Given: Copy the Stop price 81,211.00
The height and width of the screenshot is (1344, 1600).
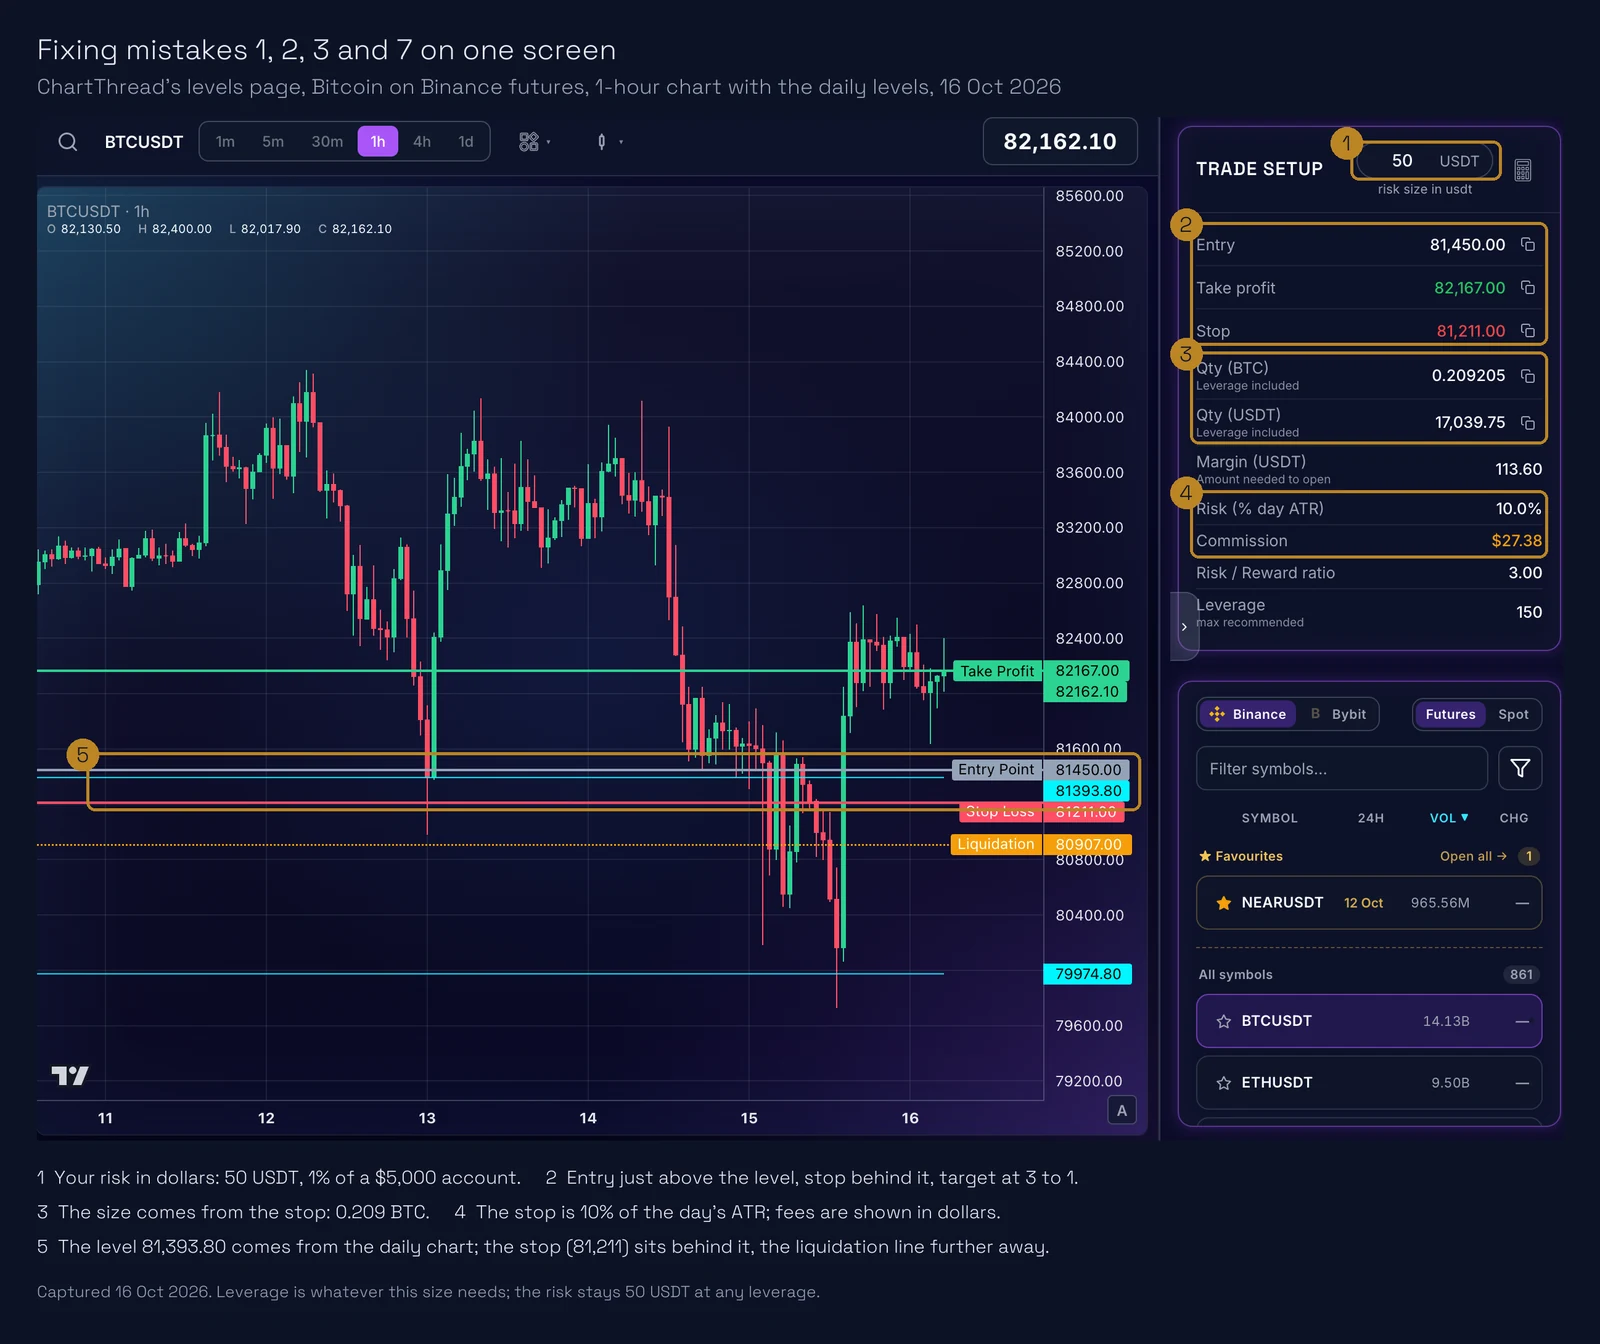Looking at the screenshot, I should (1527, 331).
